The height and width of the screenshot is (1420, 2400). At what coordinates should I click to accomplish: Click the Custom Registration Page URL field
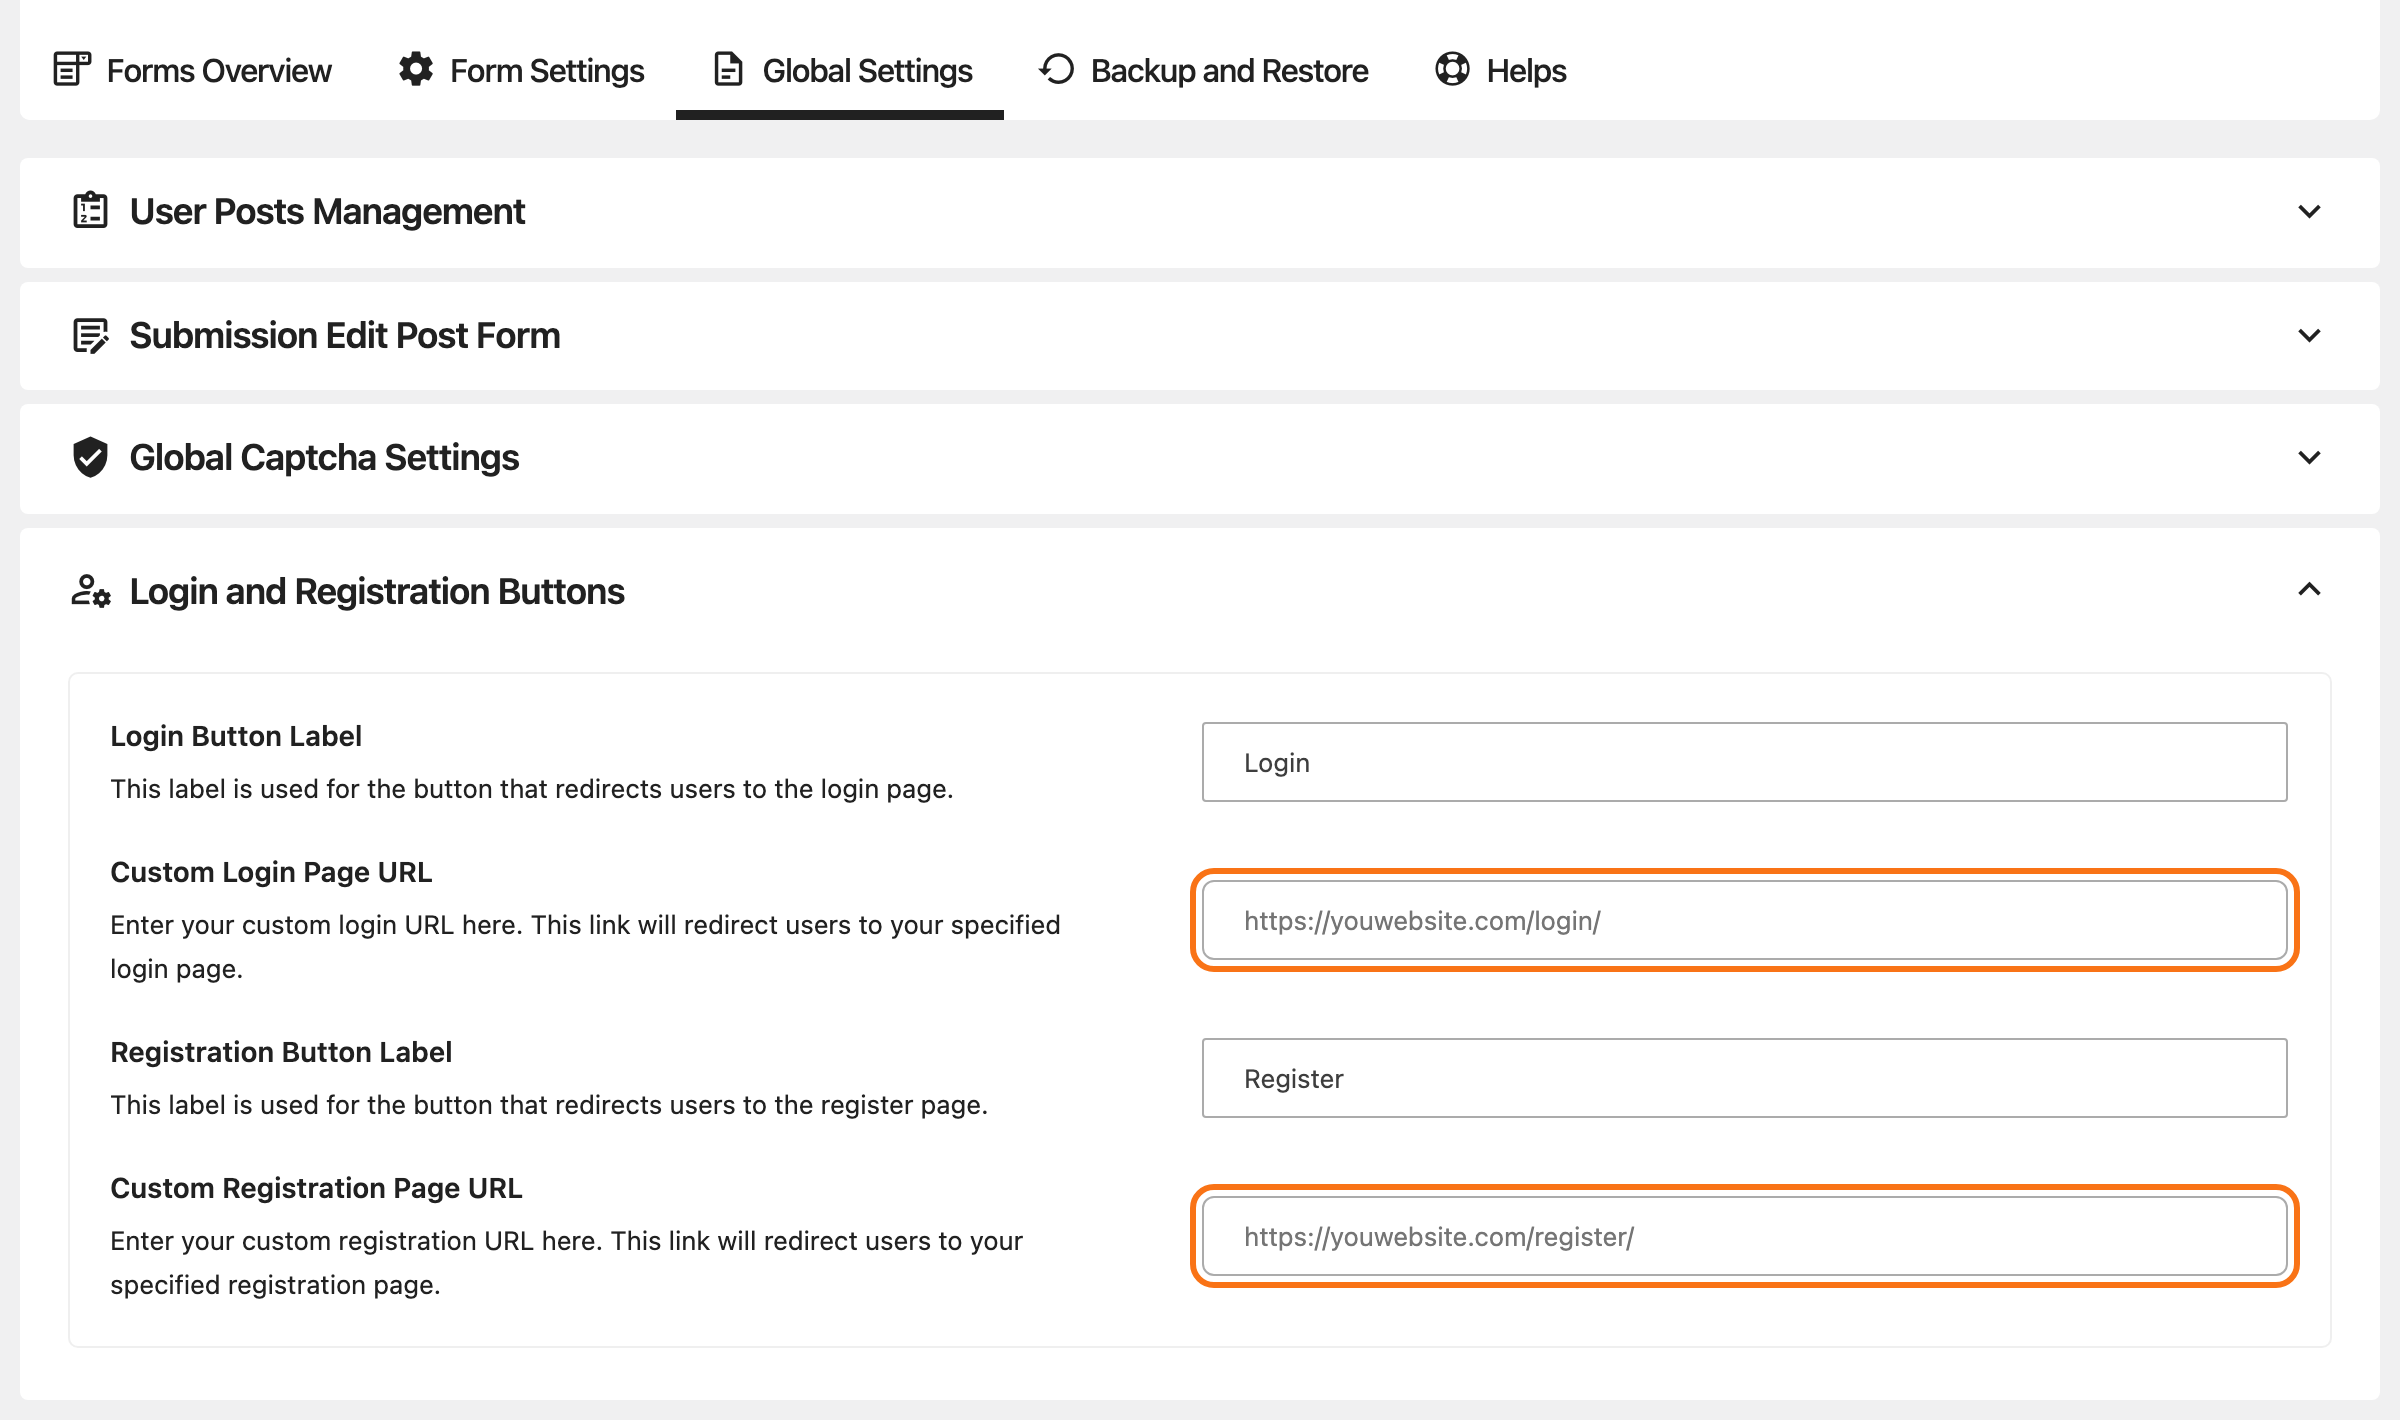coord(1744,1236)
